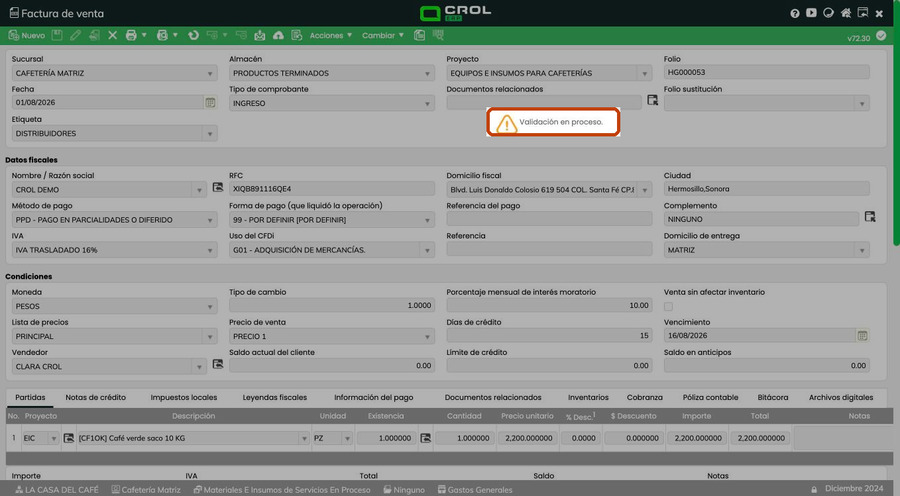Expand the Forma de pago dropdown
The width and height of the screenshot is (900, 496).
coord(427,220)
